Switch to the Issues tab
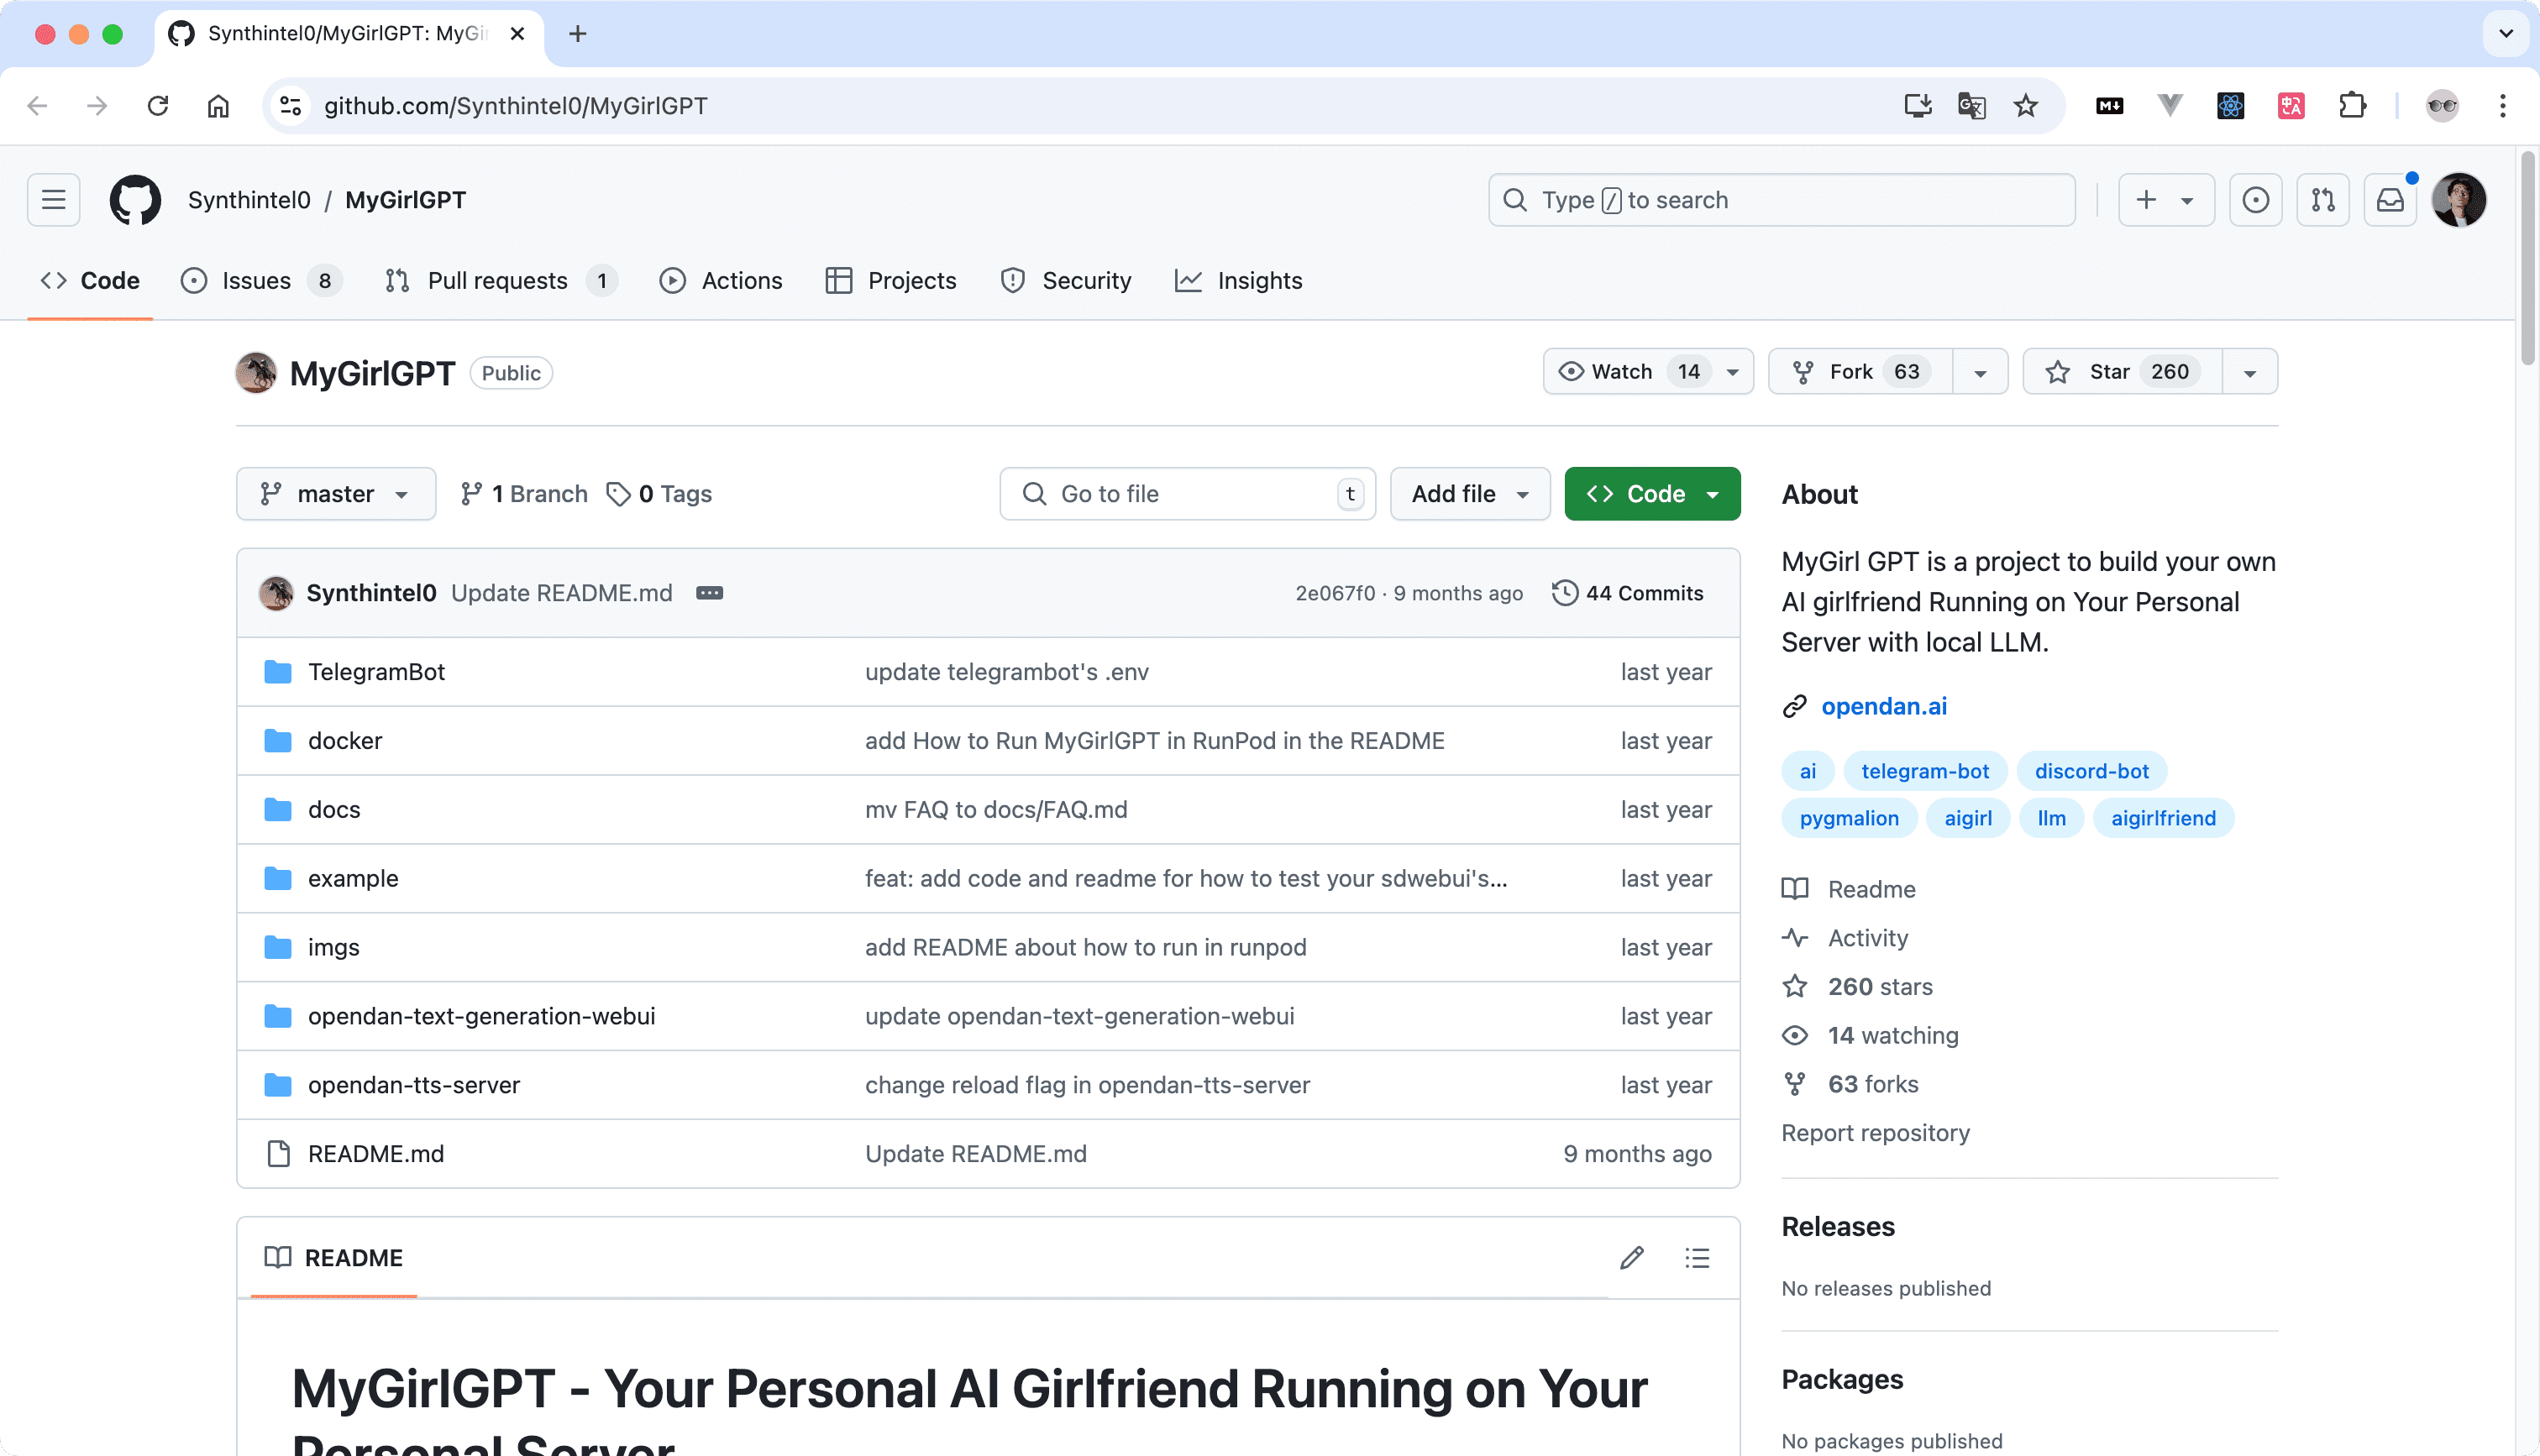 point(256,281)
